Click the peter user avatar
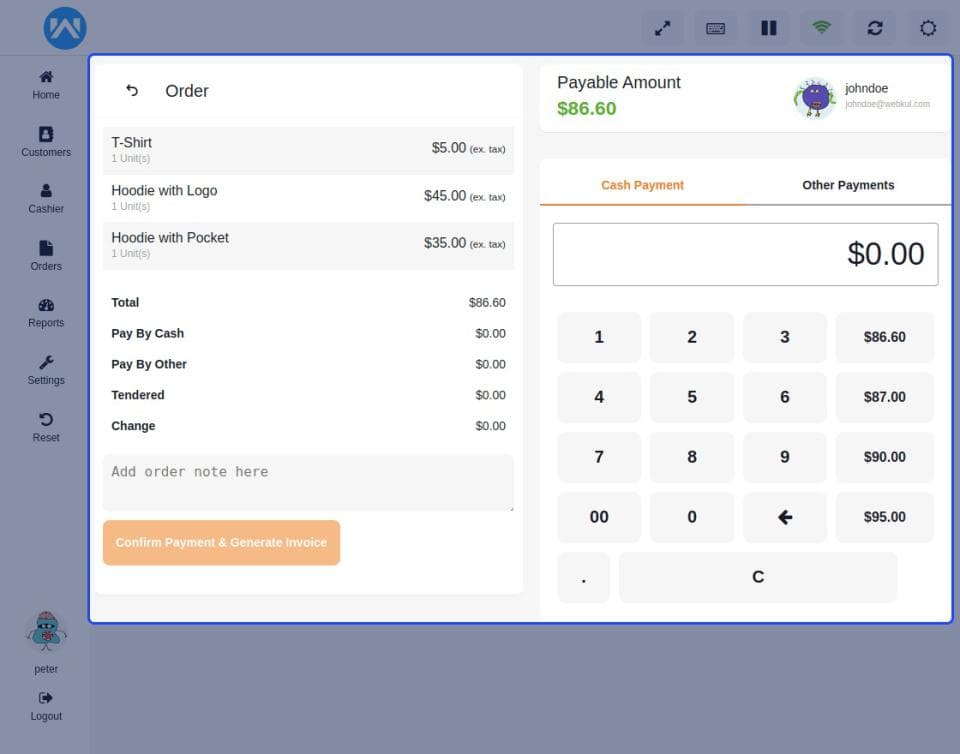Viewport: 960px width, 754px height. pos(46,632)
